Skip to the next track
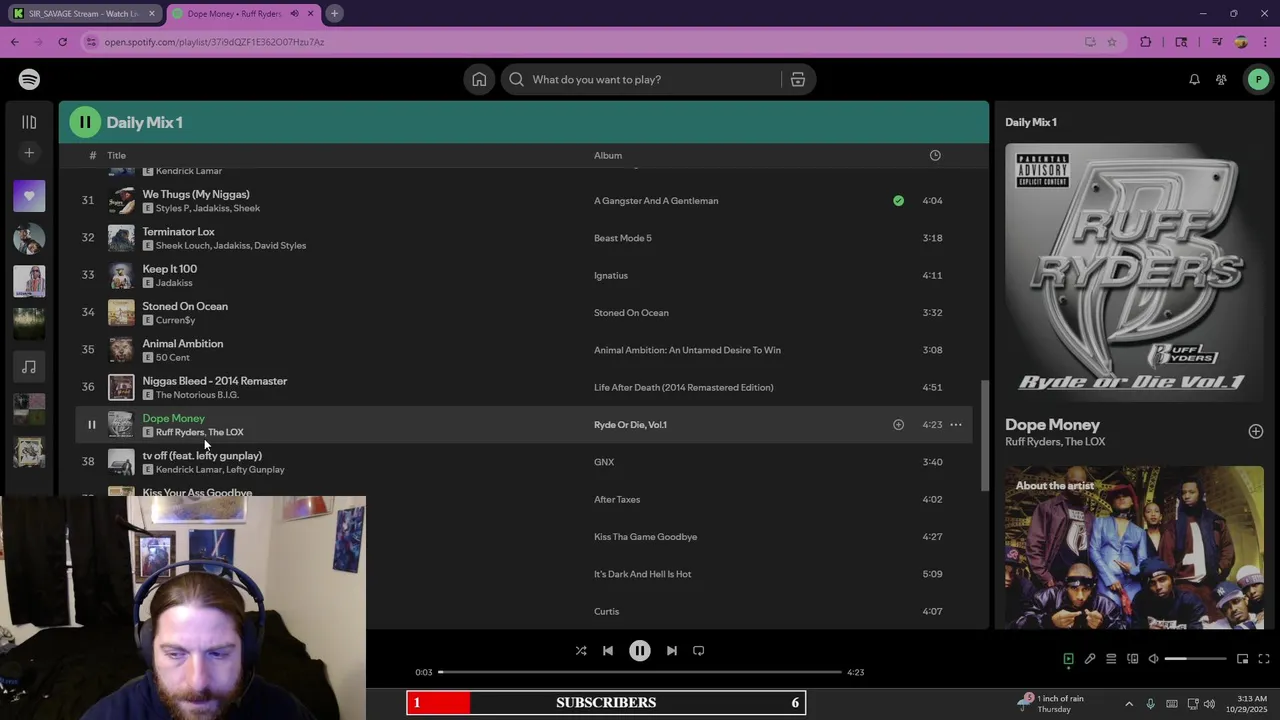1280x720 pixels. coord(672,651)
